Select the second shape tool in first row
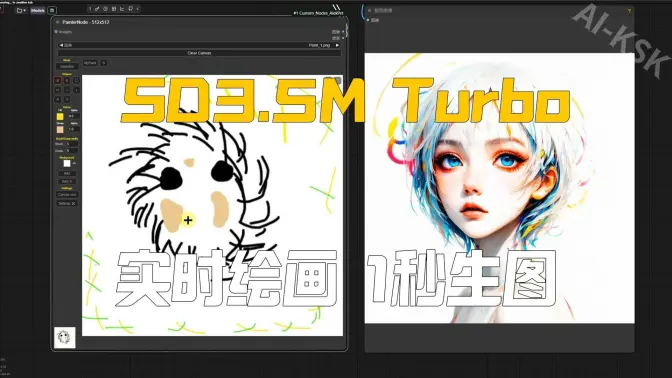The image size is (672, 378). tap(67, 81)
